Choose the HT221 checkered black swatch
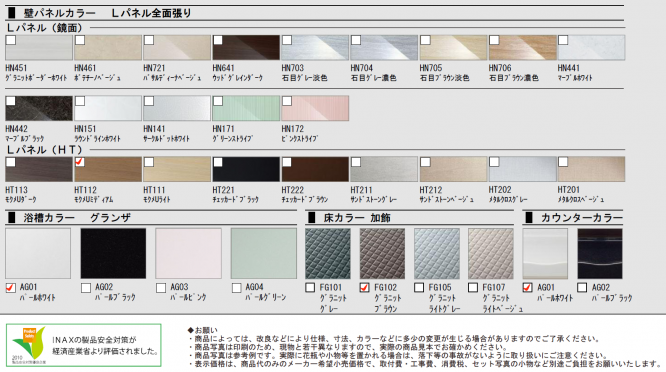The image size is (666, 372). 246,169
